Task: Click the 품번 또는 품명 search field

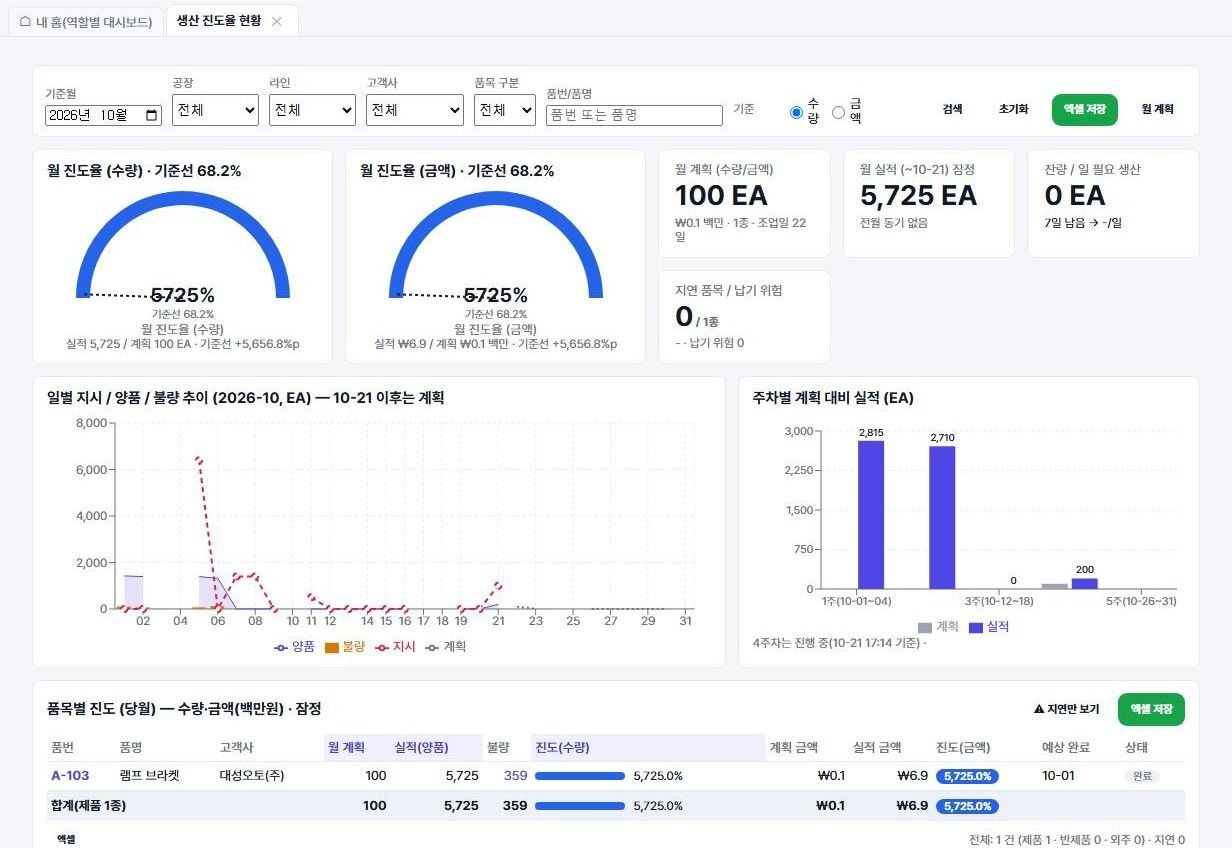Action: 634,115
